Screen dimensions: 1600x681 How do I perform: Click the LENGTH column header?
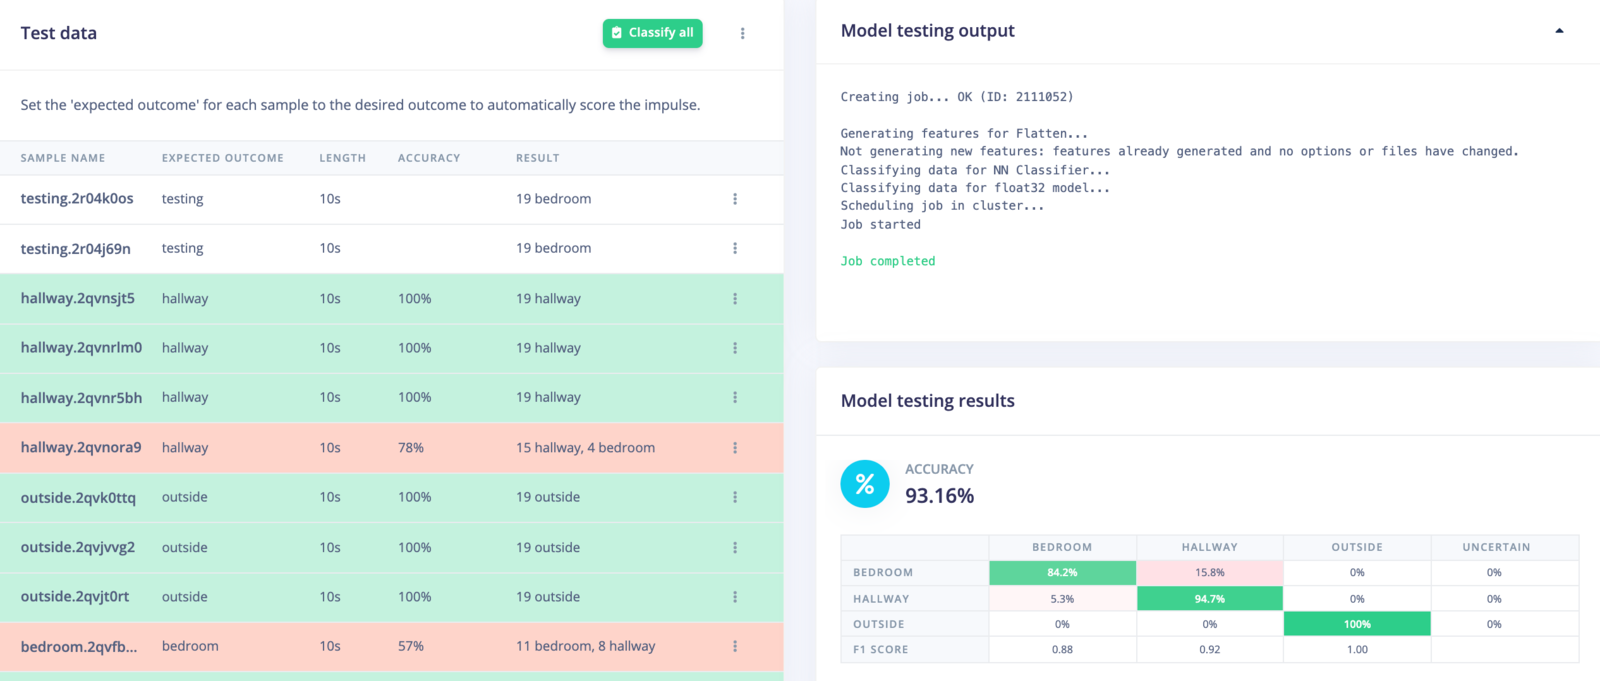point(343,158)
